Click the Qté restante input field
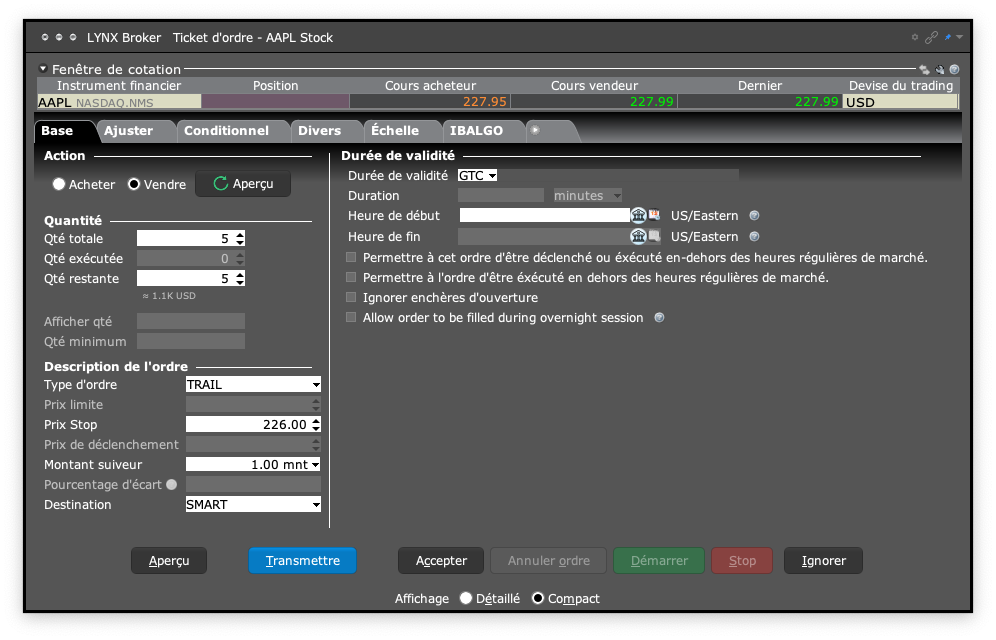996x640 pixels. (185, 278)
